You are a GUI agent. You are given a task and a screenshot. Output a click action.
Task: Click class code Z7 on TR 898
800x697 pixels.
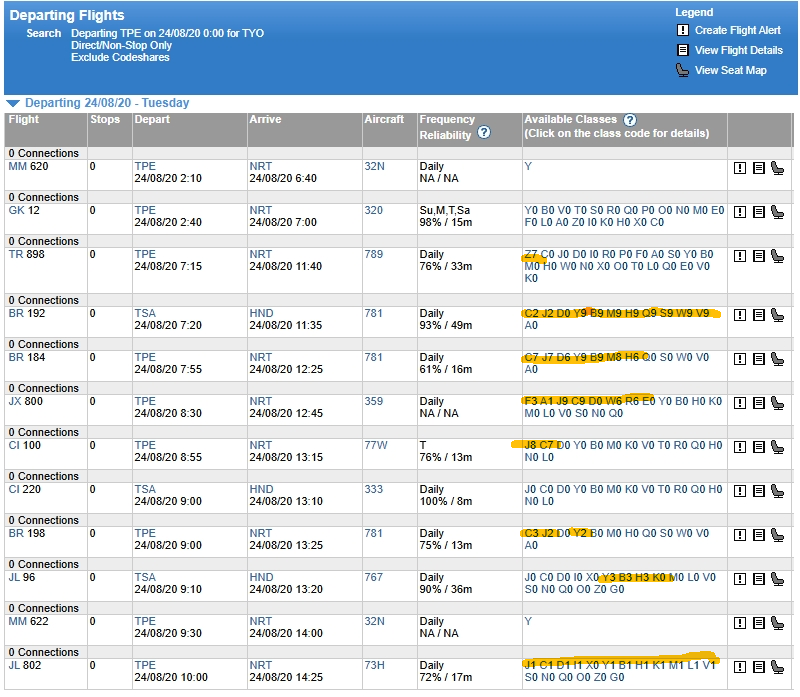531,254
